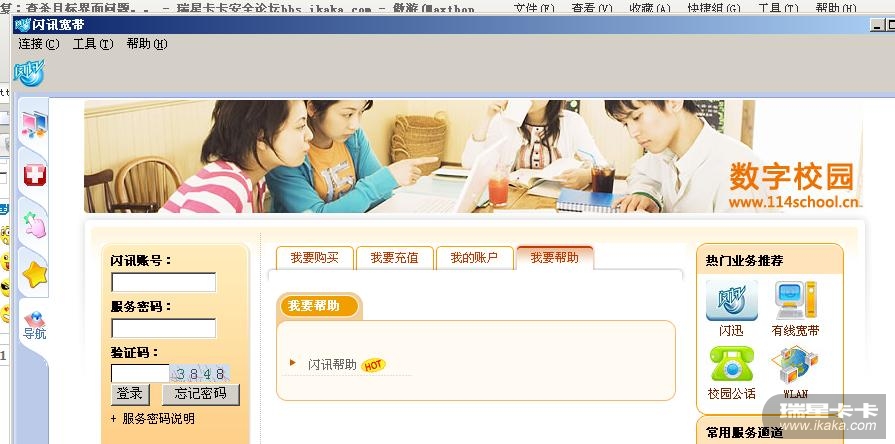The image size is (895, 444).
Task: Open the computers network sidebar icon
Action: click(34, 124)
